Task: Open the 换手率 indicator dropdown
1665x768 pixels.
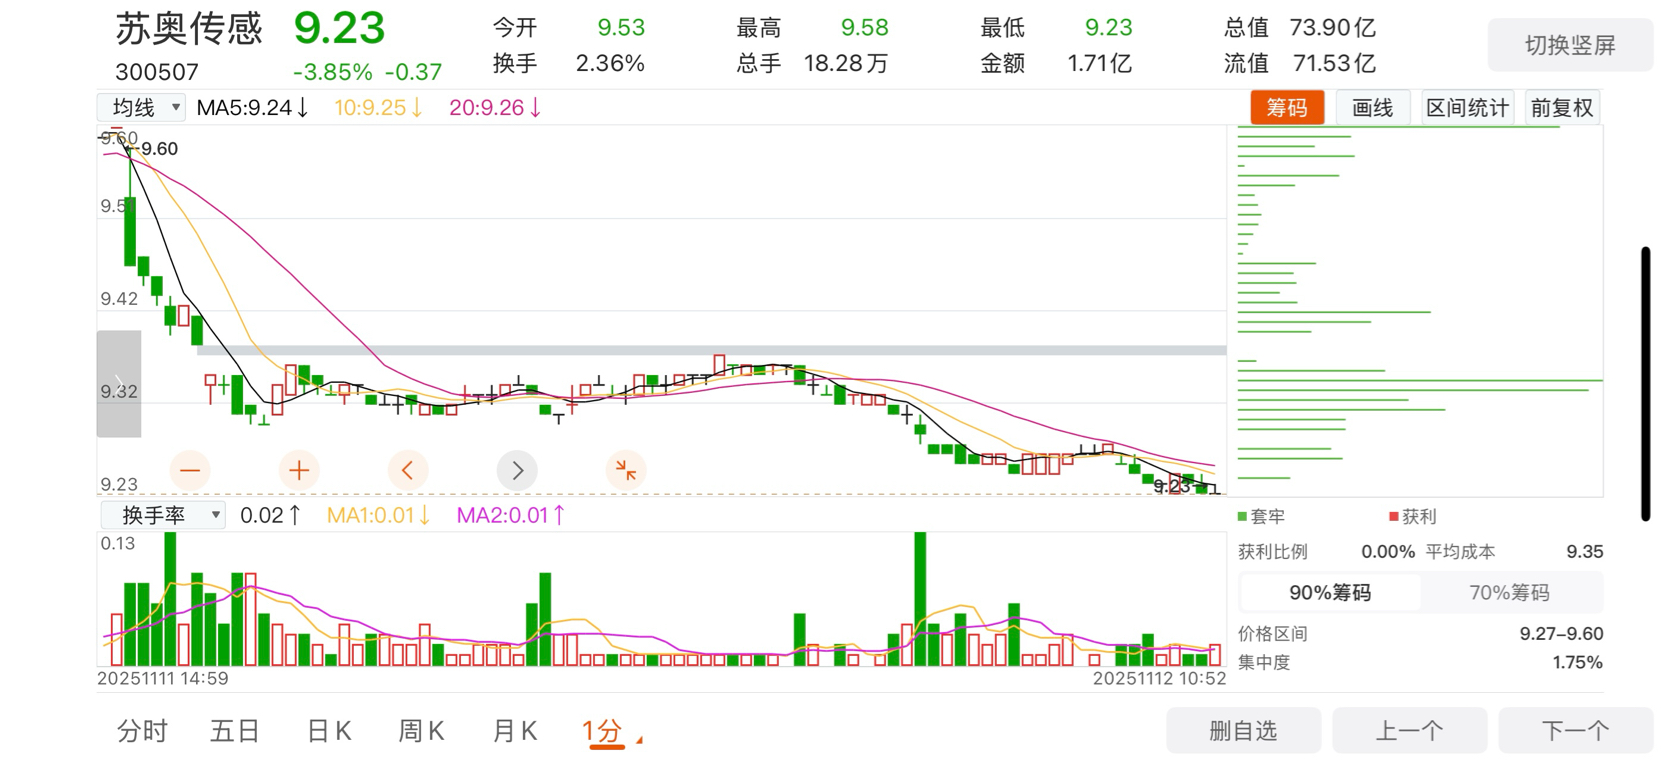Action: tap(162, 515)
